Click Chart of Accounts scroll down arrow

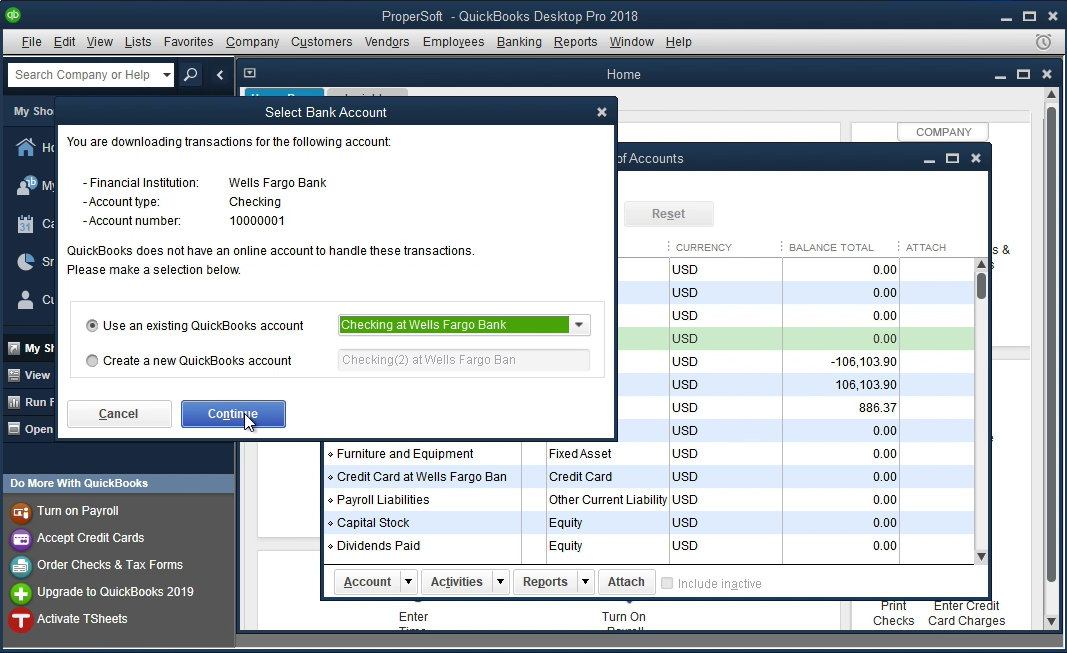click(x=981, y=556)
